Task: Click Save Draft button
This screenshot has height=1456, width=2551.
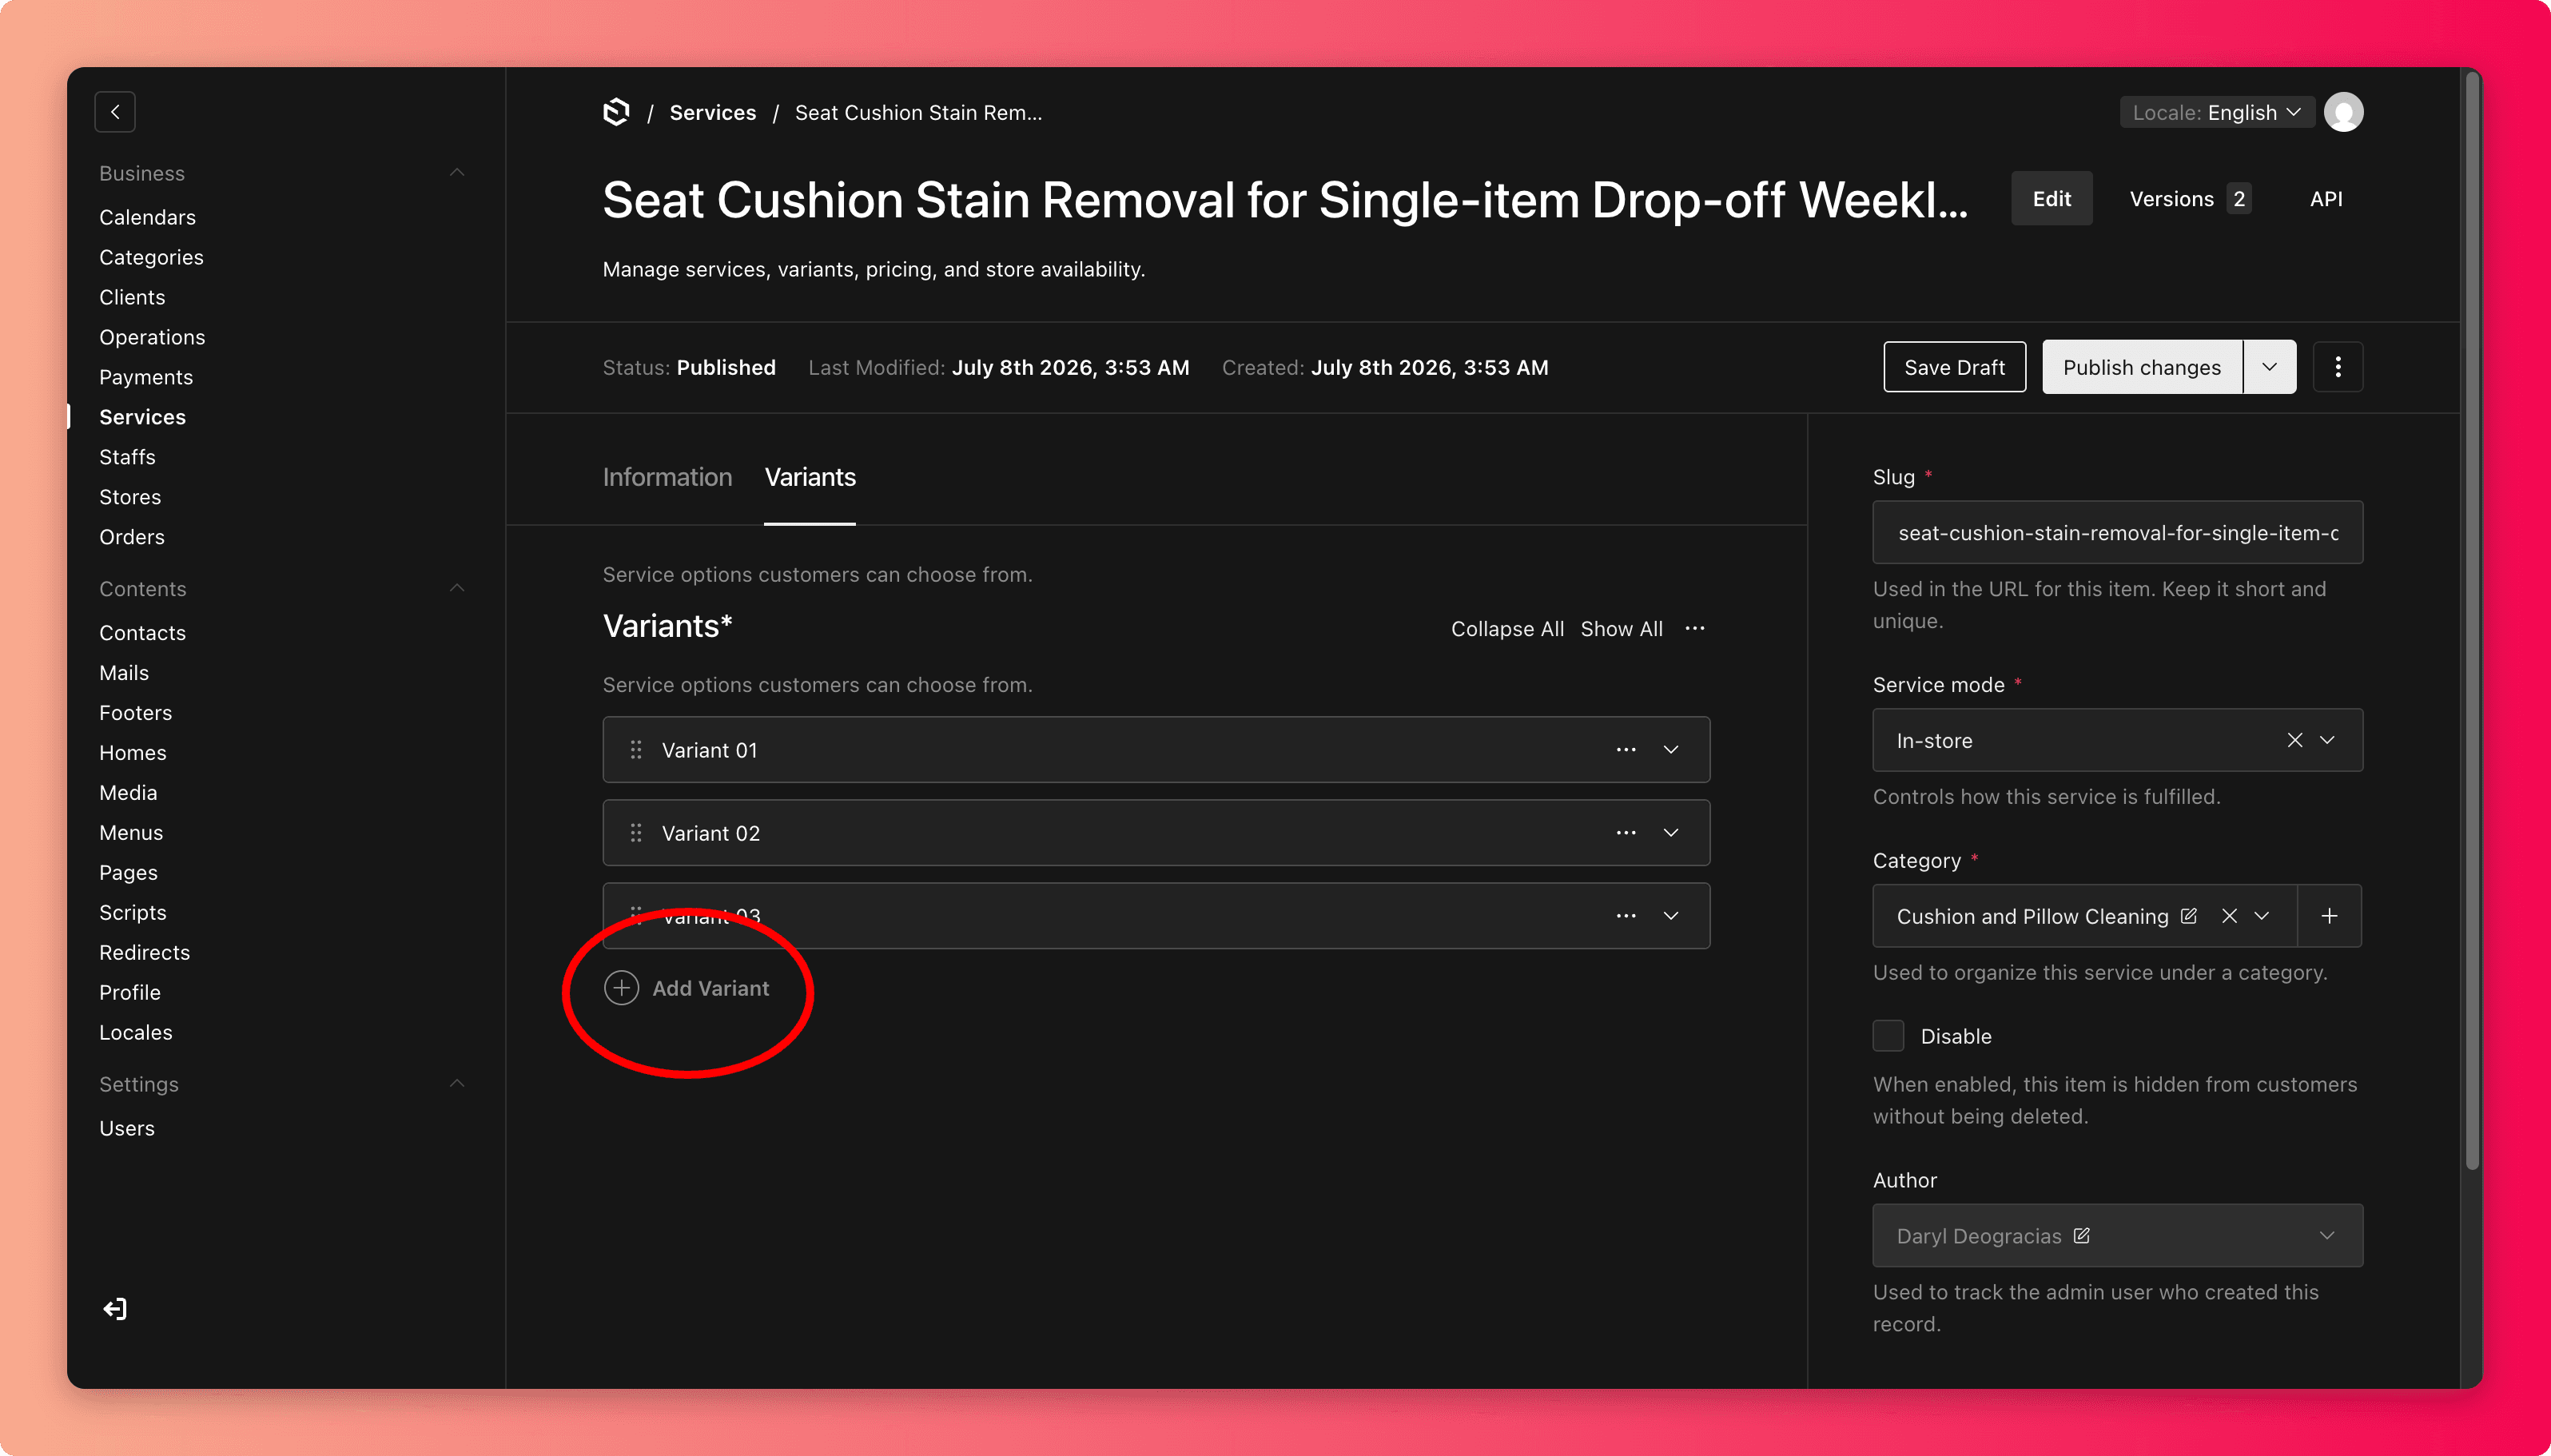Action: [x=1954, y=367]
